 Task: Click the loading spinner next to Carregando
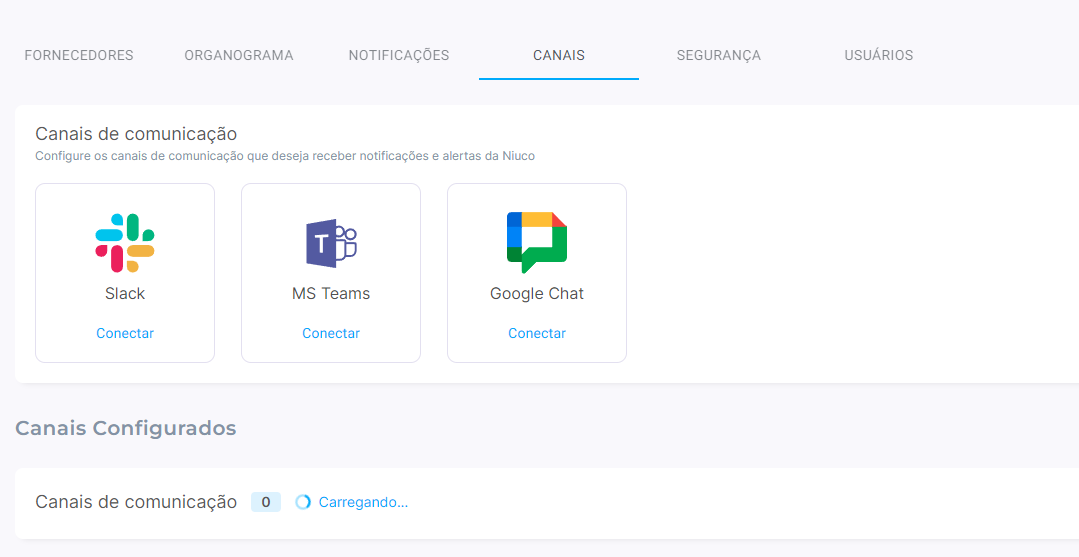(303, 503)
